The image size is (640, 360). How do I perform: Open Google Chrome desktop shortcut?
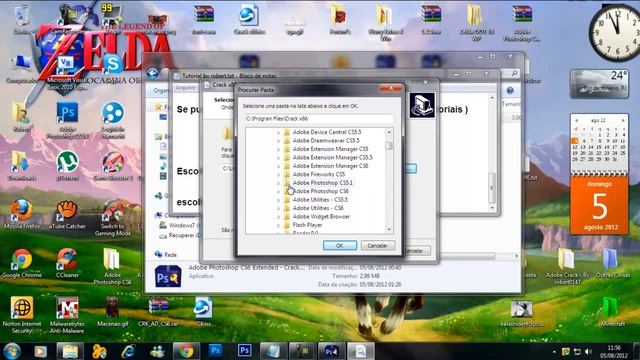pos(22,263)
